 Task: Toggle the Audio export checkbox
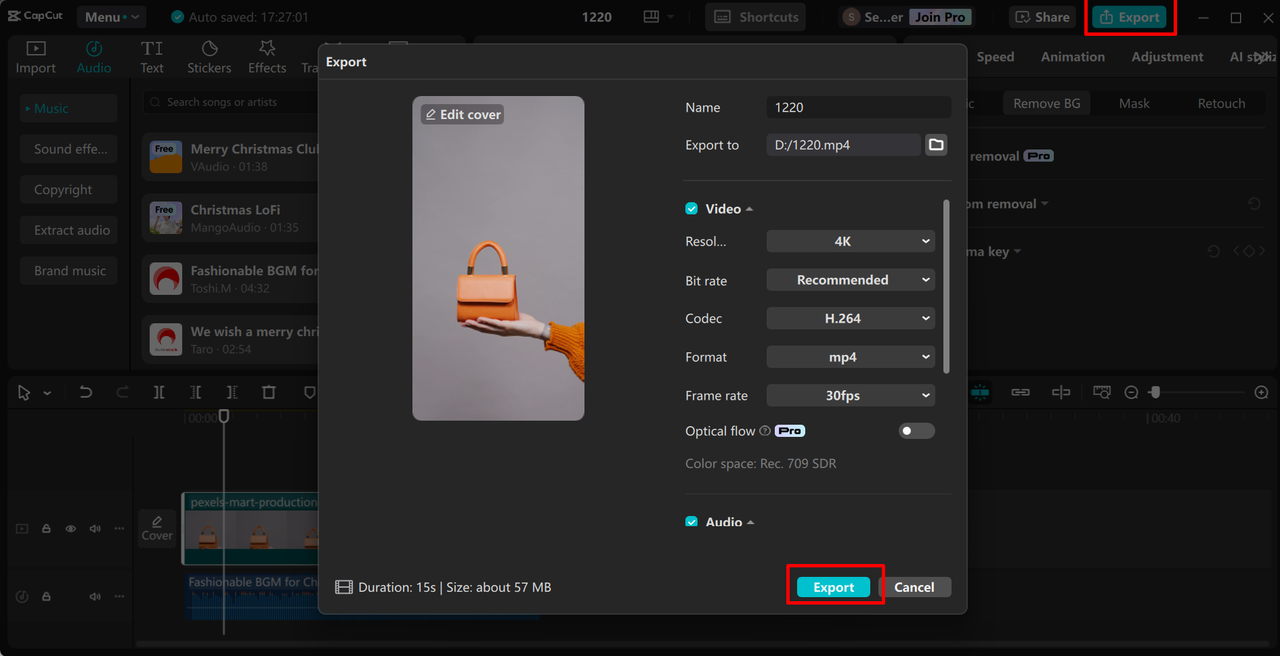(691, 522)
